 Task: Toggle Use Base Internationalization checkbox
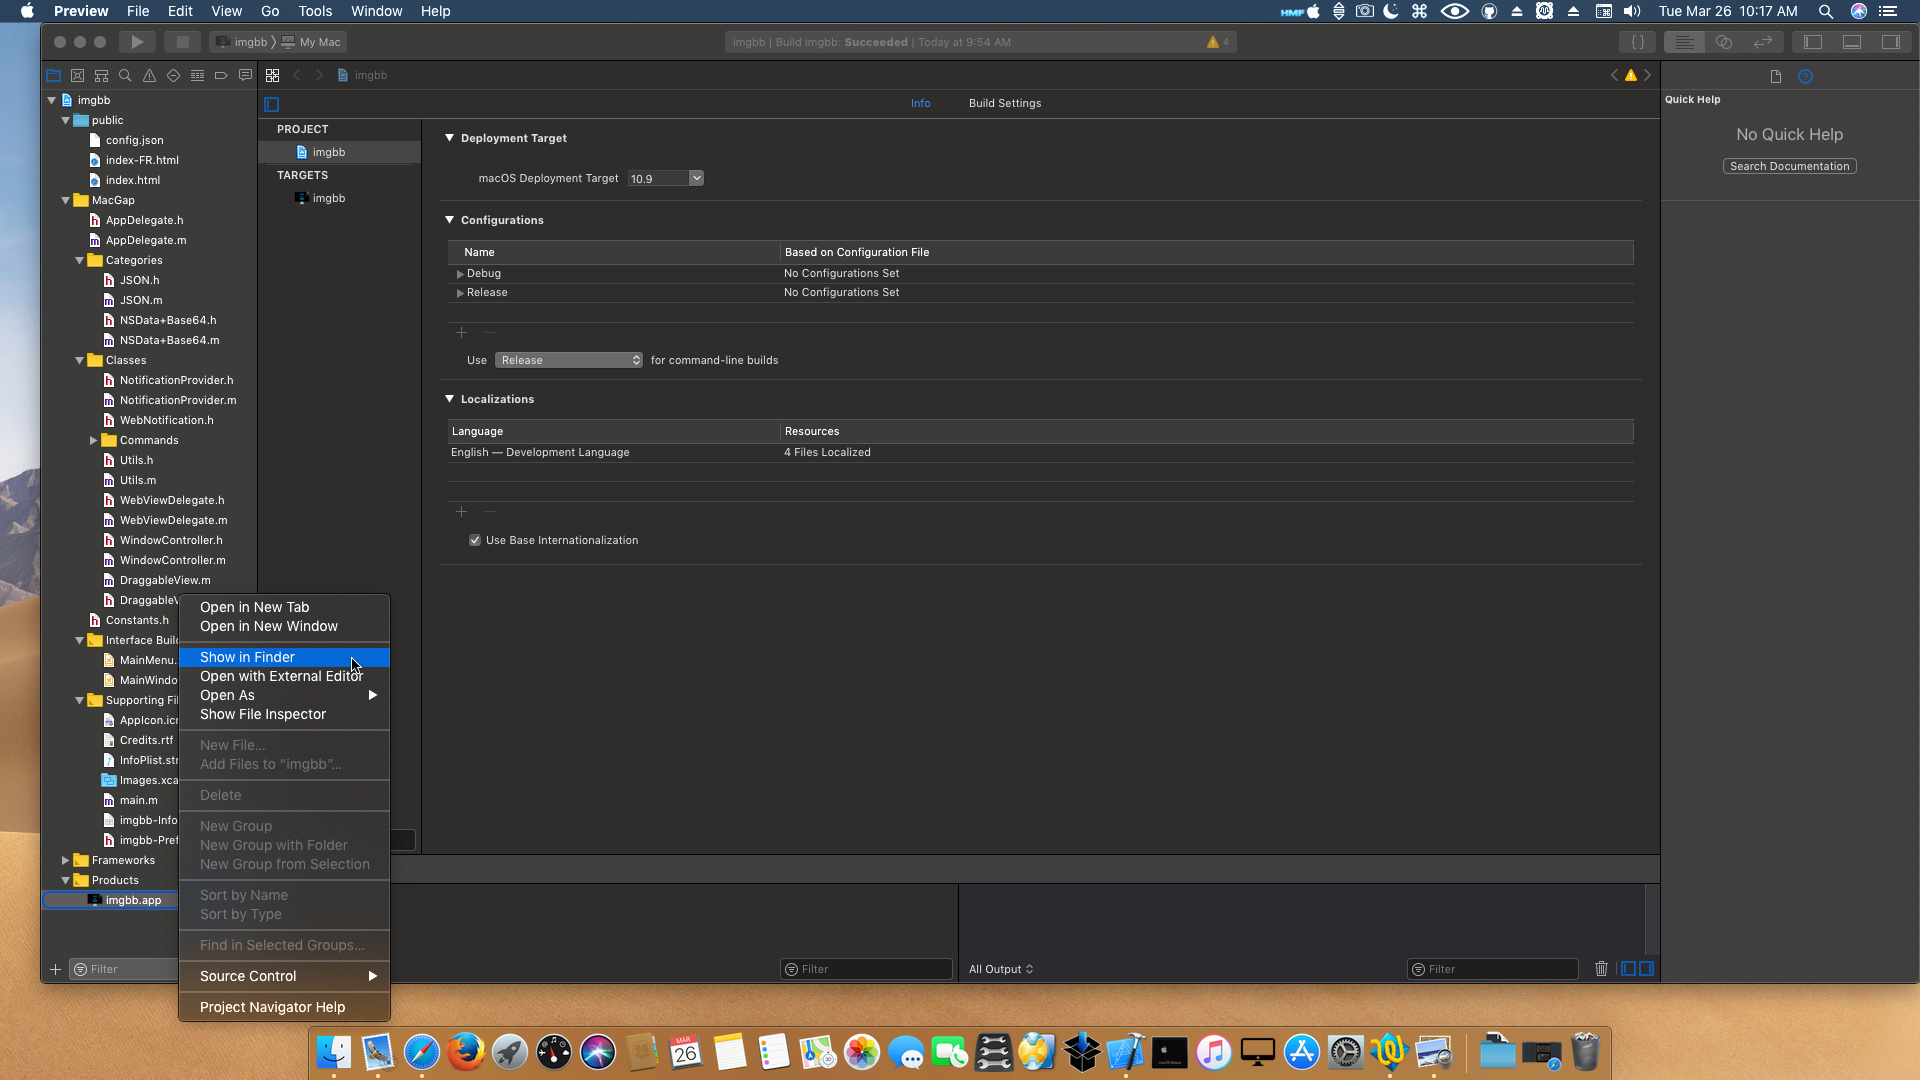[475, 540]
